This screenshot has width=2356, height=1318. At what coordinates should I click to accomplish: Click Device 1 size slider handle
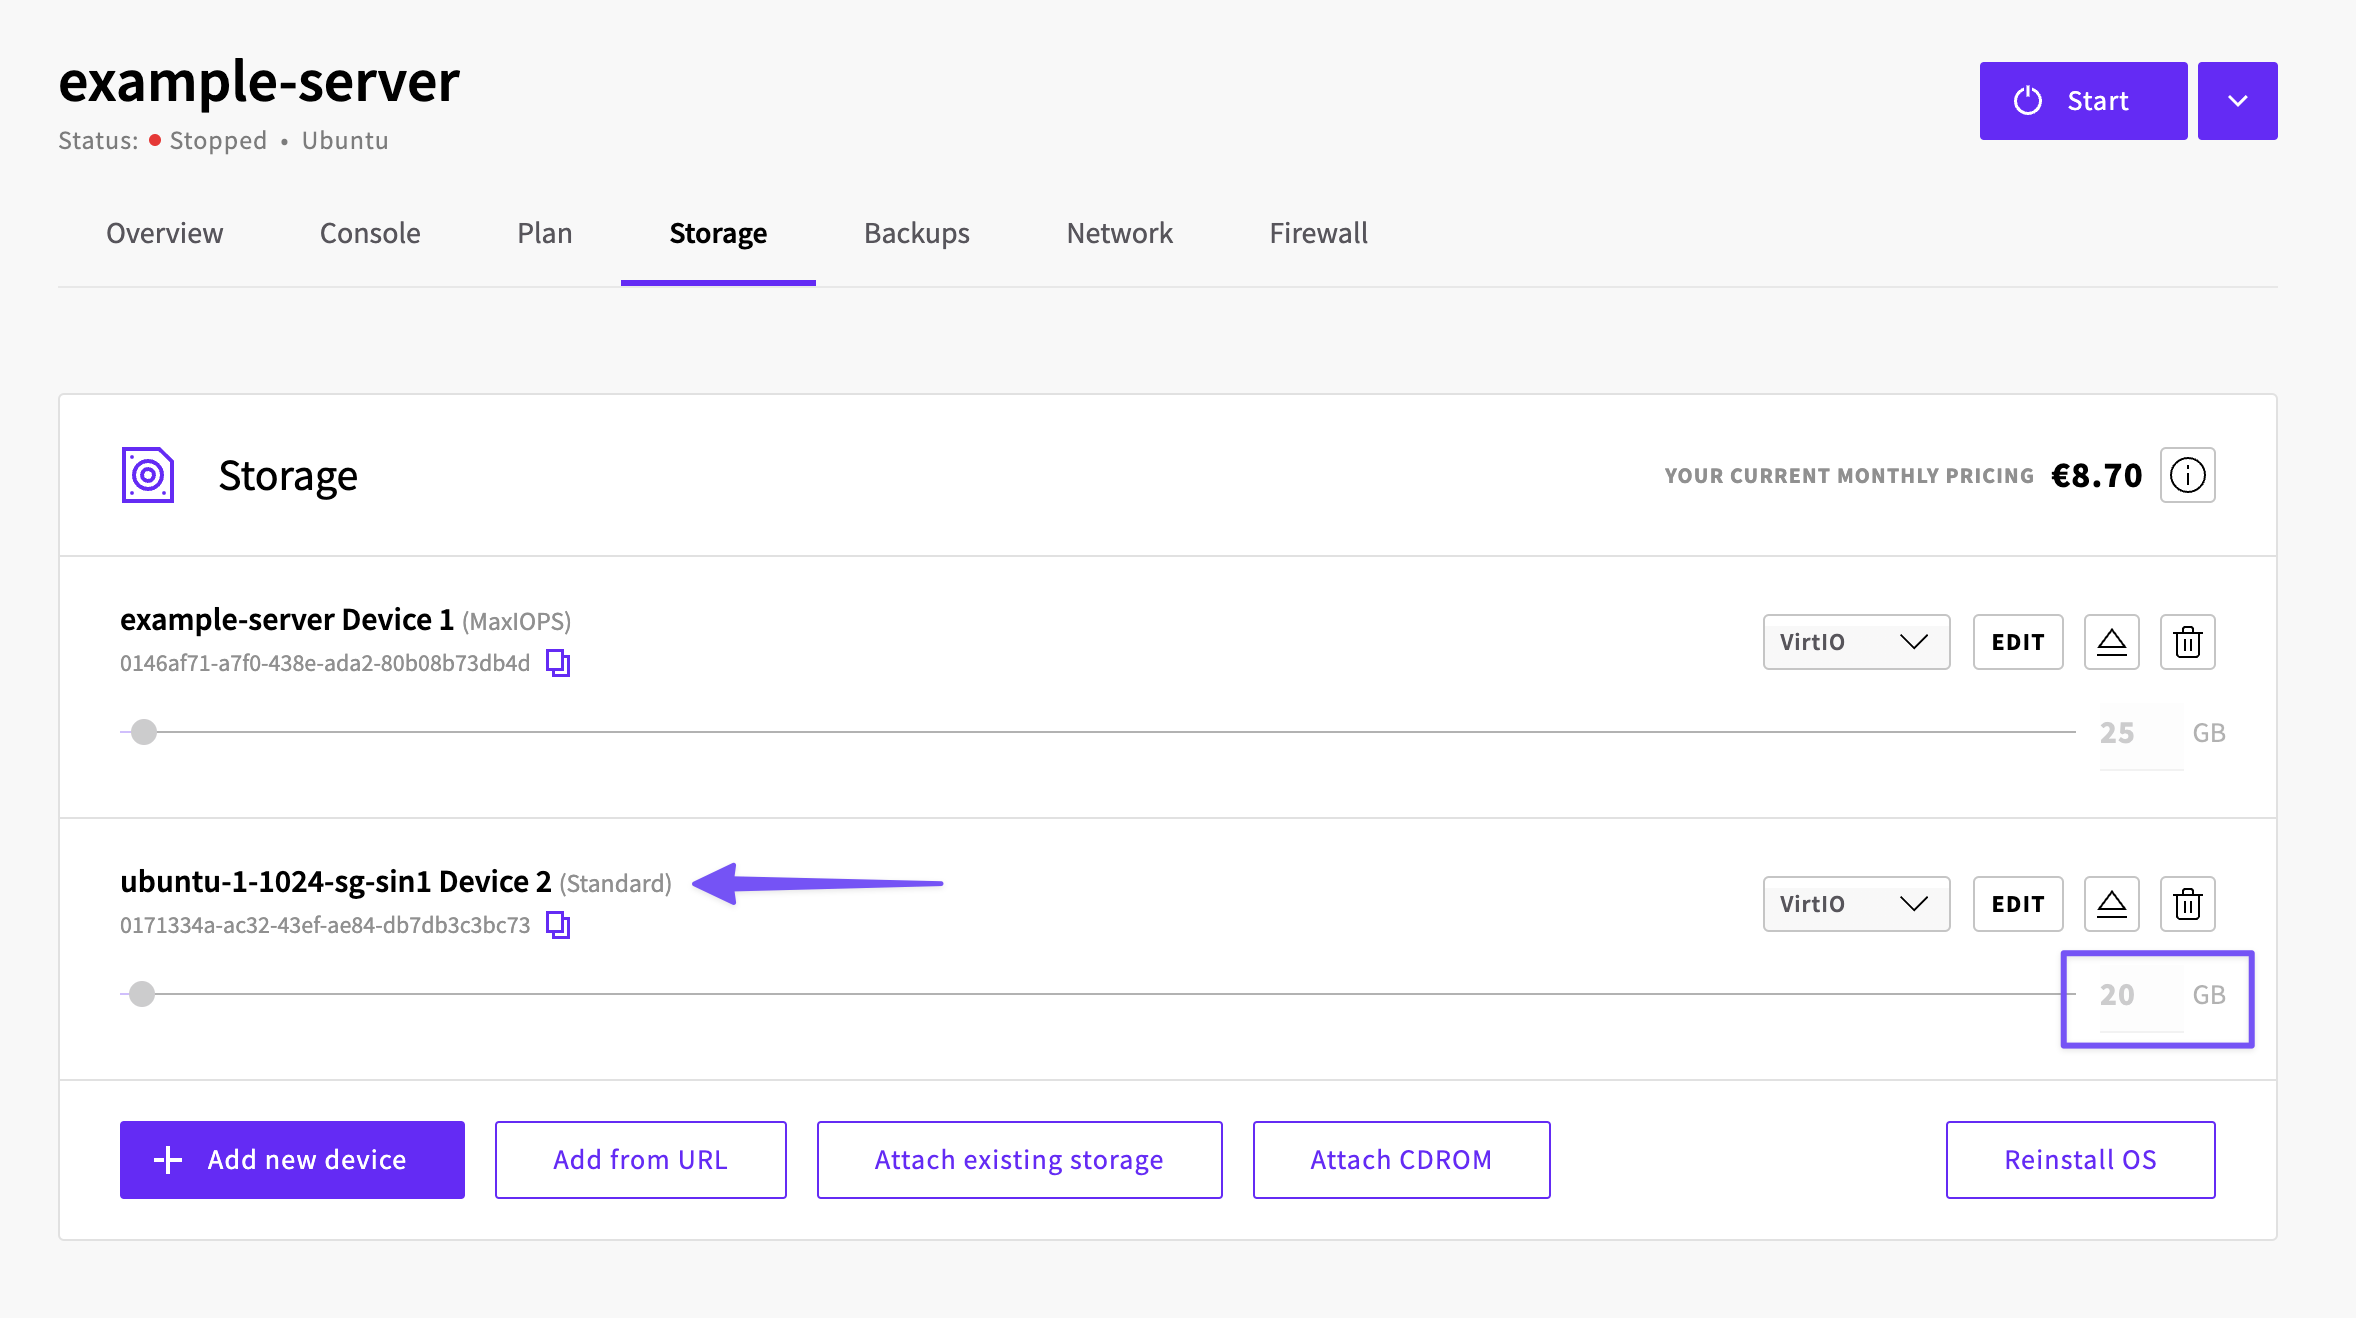coord(144,732)
